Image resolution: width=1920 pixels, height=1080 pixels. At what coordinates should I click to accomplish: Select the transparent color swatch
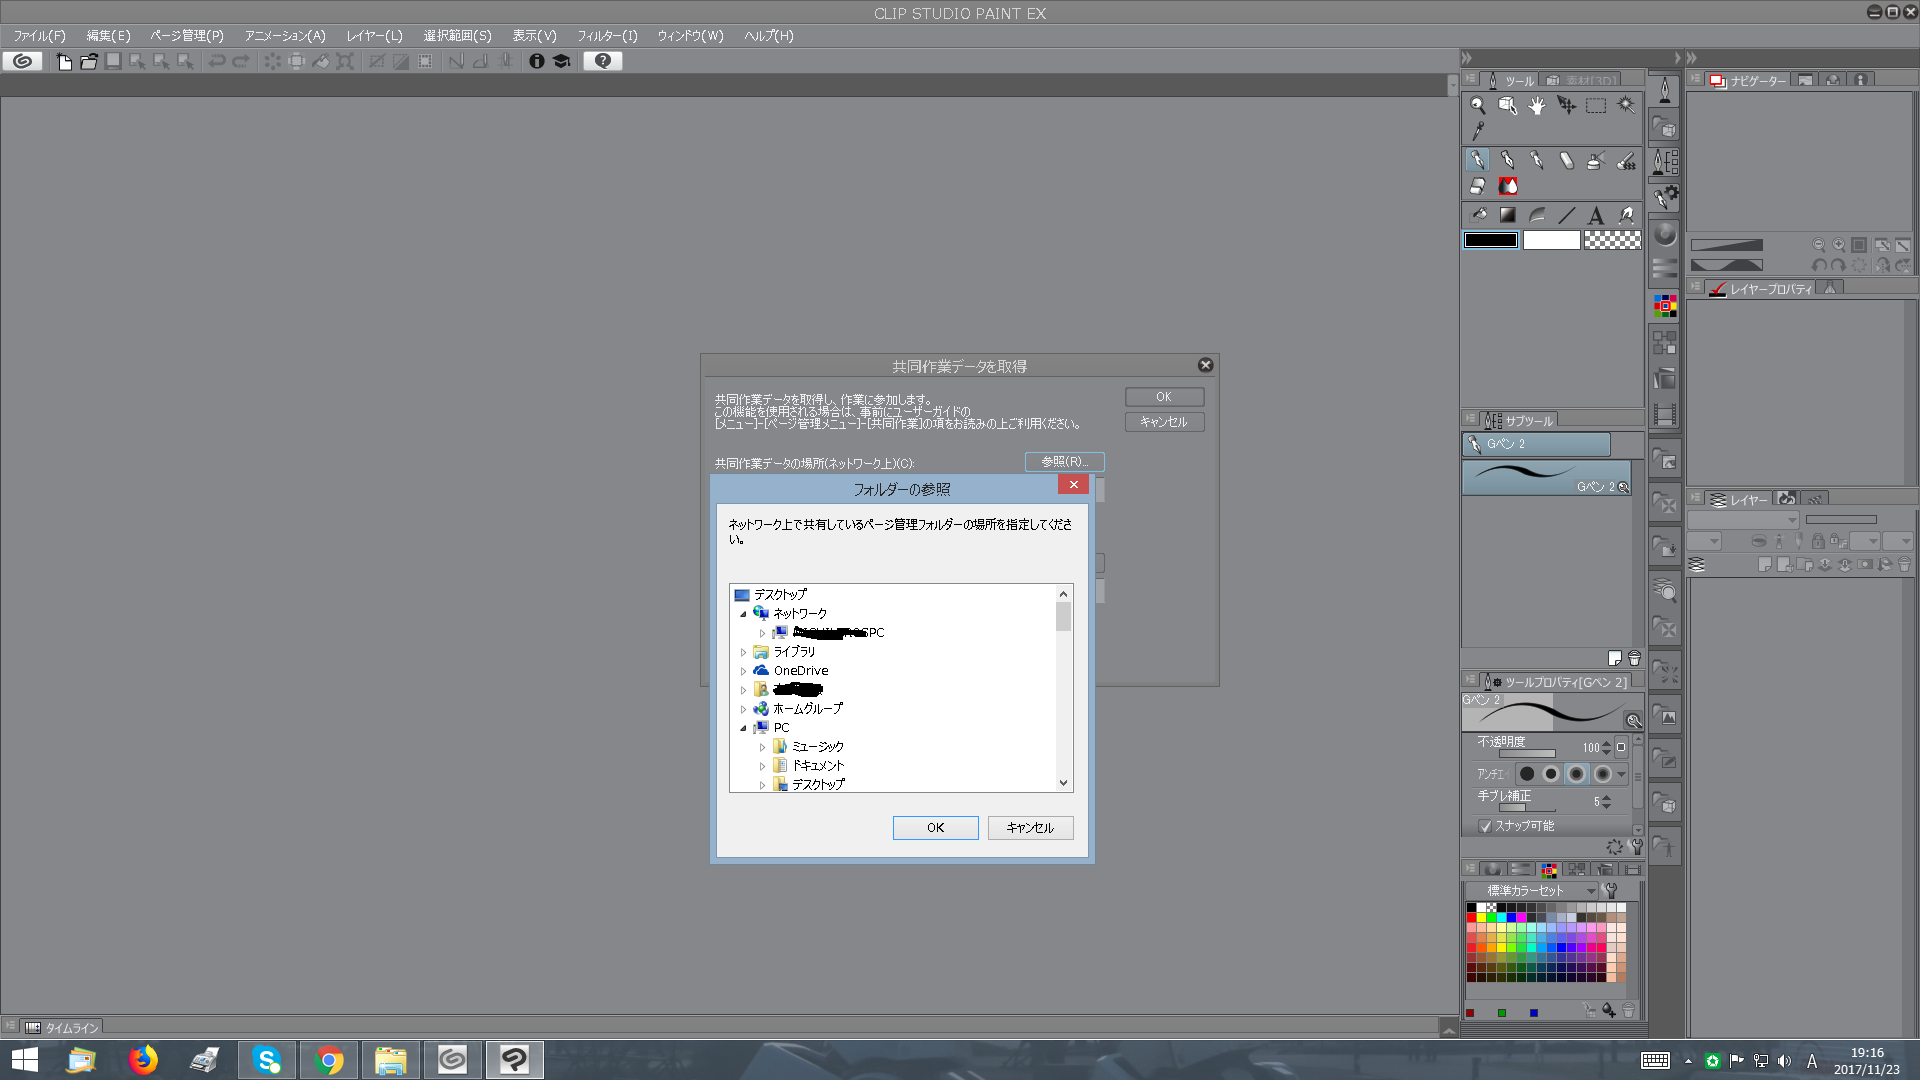tap(1612, 240)
